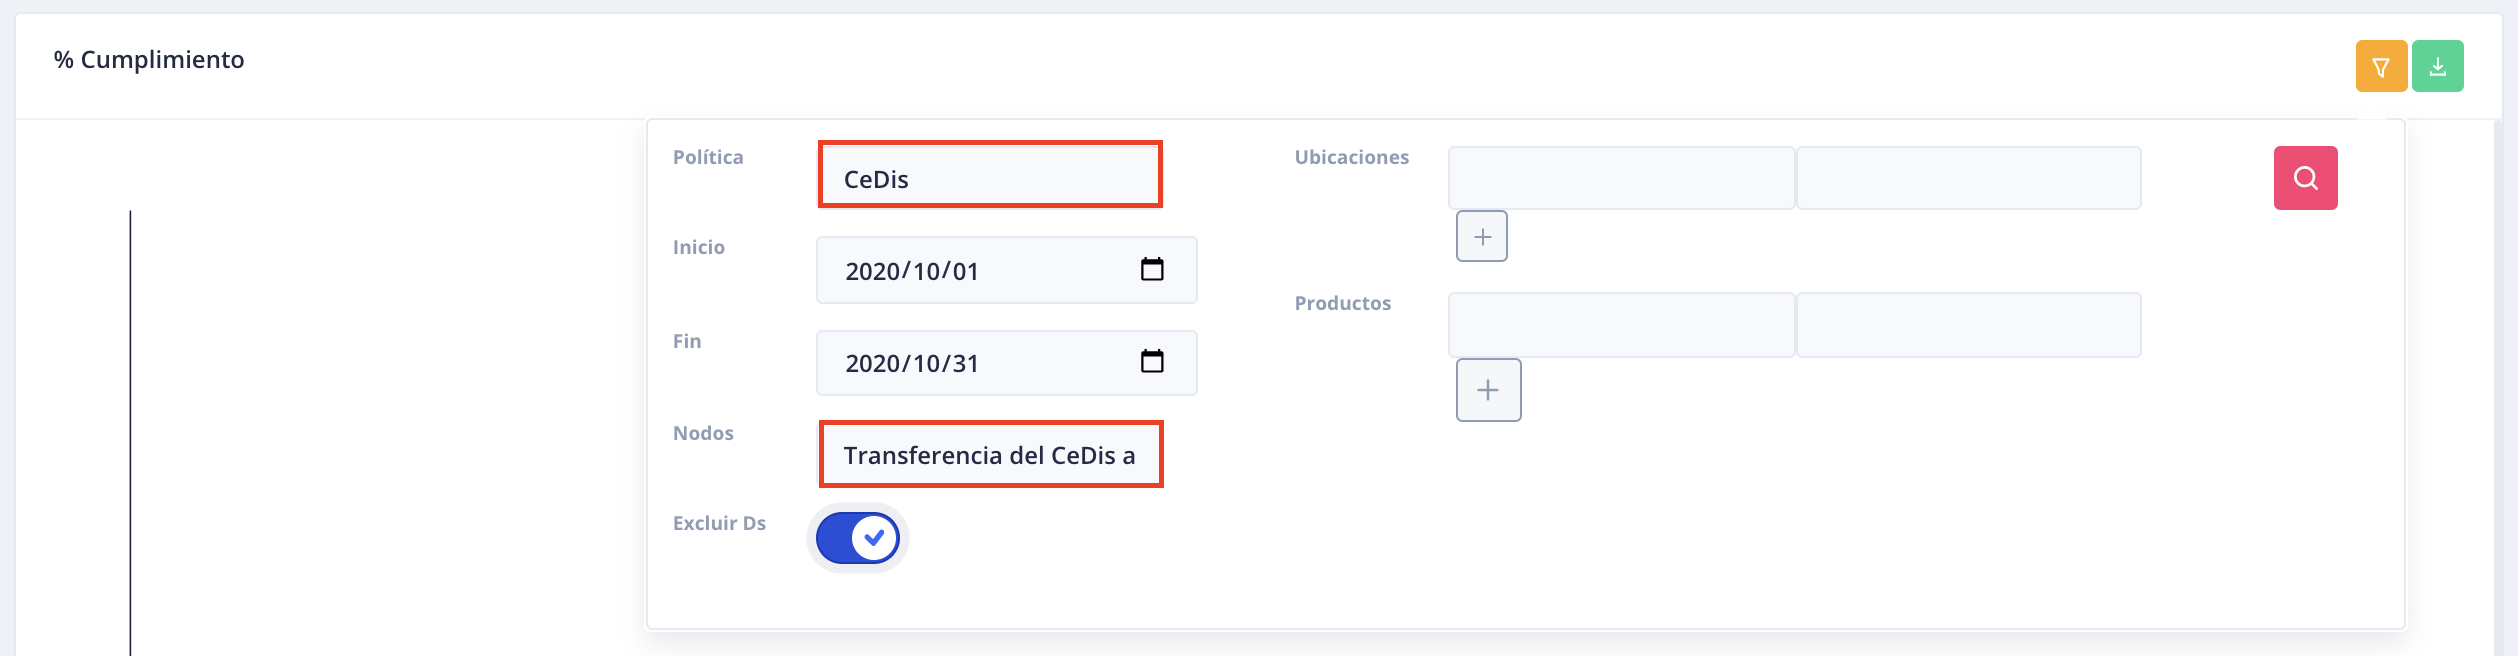2518x656 pixels.
Task: Click the Ubicaciones label text
Action: tap(1351, 157)
